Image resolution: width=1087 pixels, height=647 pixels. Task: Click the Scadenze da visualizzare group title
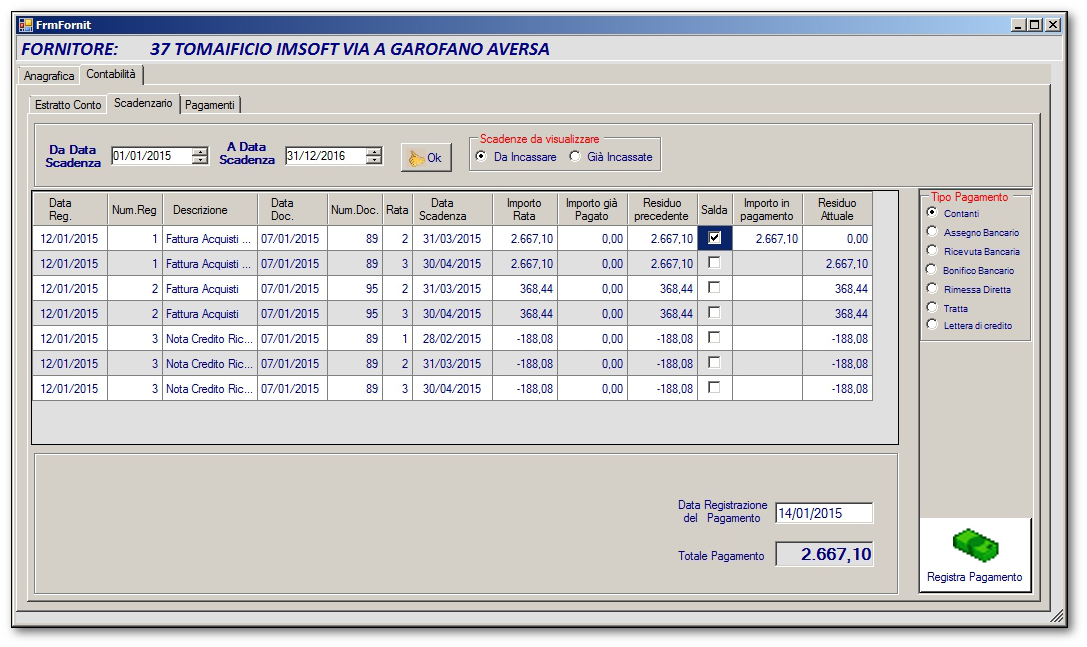pyautogui.click(x=539, y=139)
